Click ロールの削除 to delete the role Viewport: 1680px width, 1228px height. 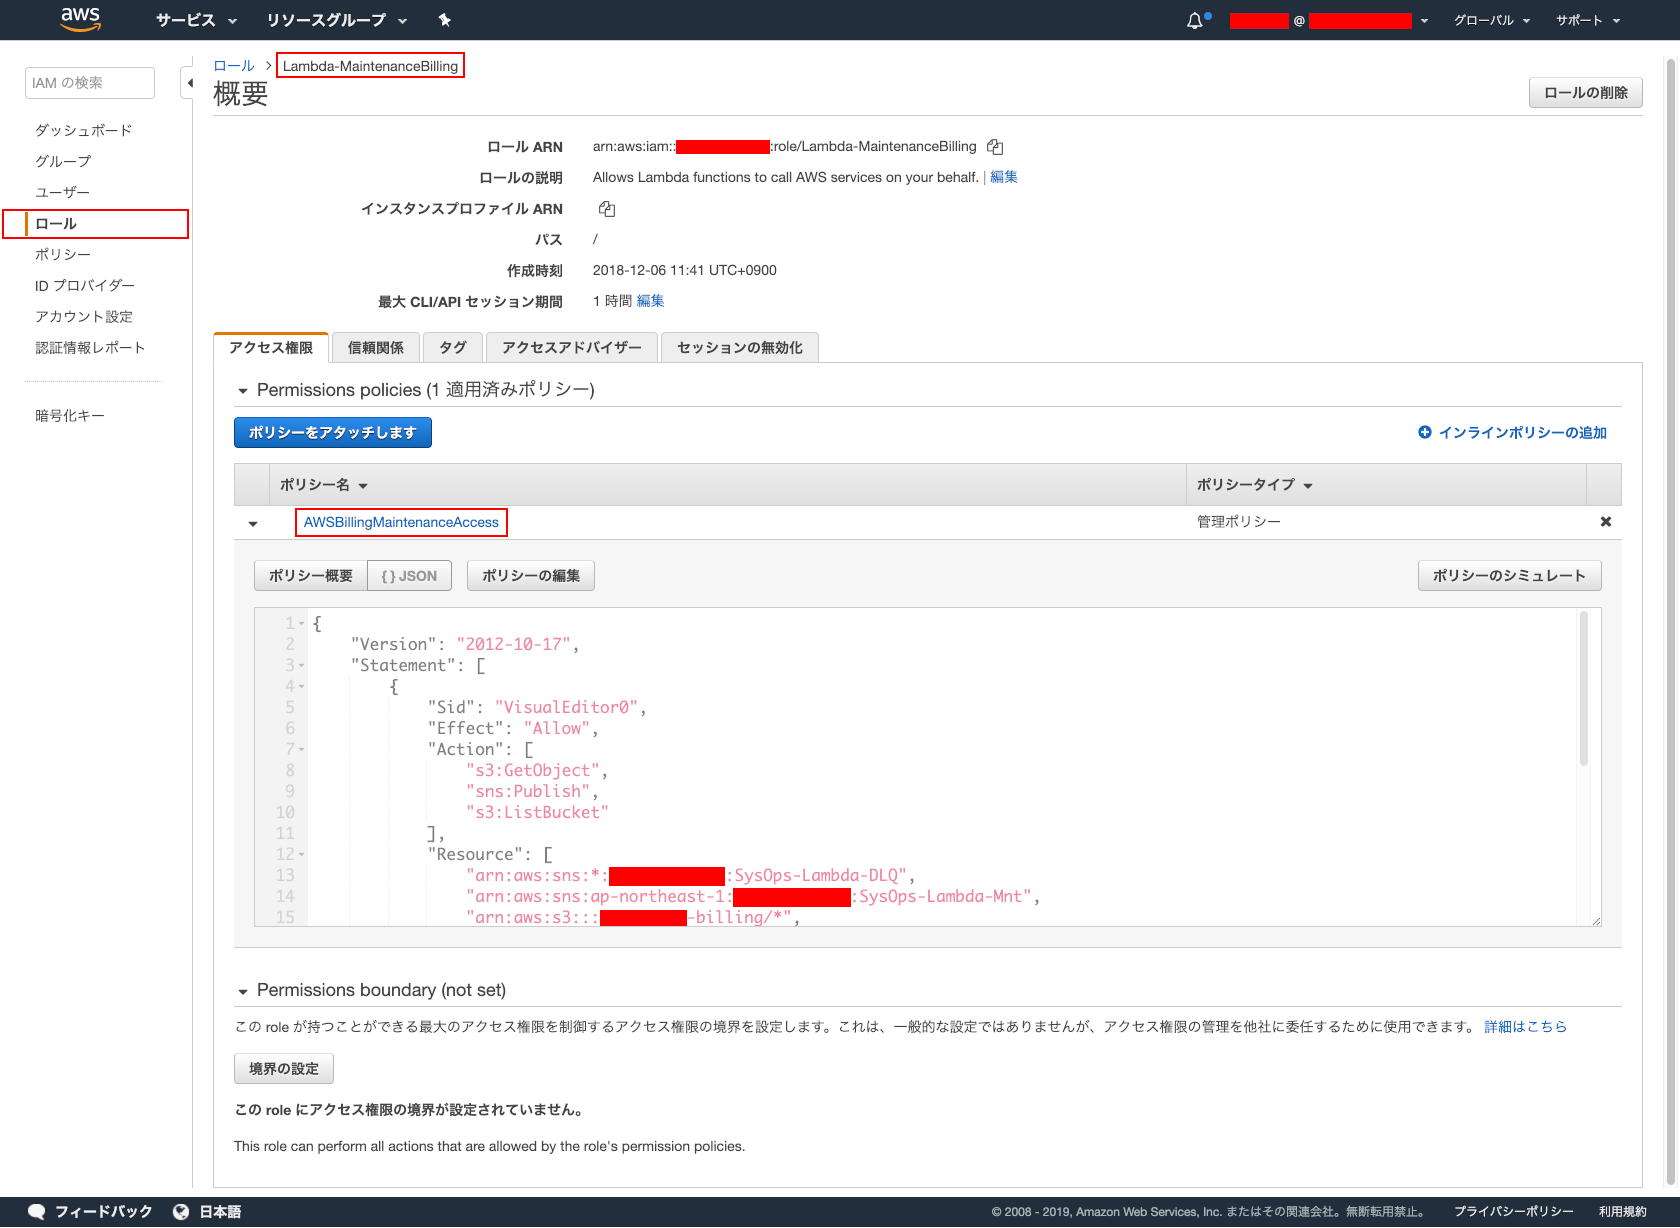1585,92
